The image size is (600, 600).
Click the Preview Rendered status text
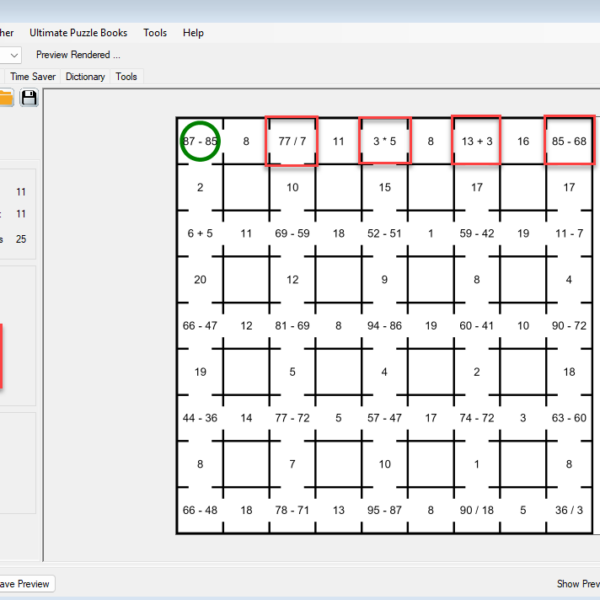click(x=78, y=55)
